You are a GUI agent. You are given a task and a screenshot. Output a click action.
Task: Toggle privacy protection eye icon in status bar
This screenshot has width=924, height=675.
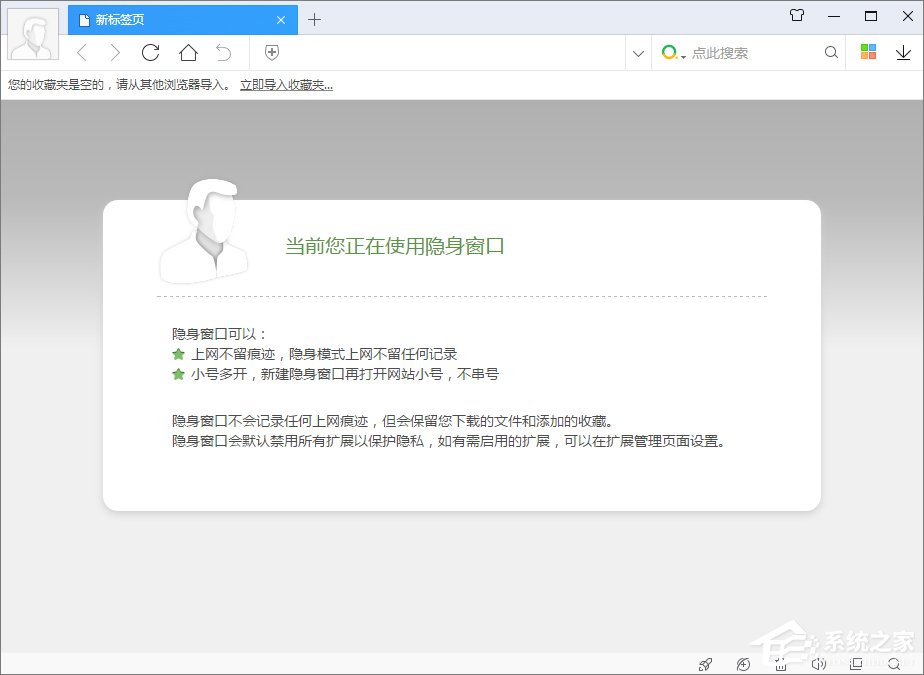coord(743,663)
